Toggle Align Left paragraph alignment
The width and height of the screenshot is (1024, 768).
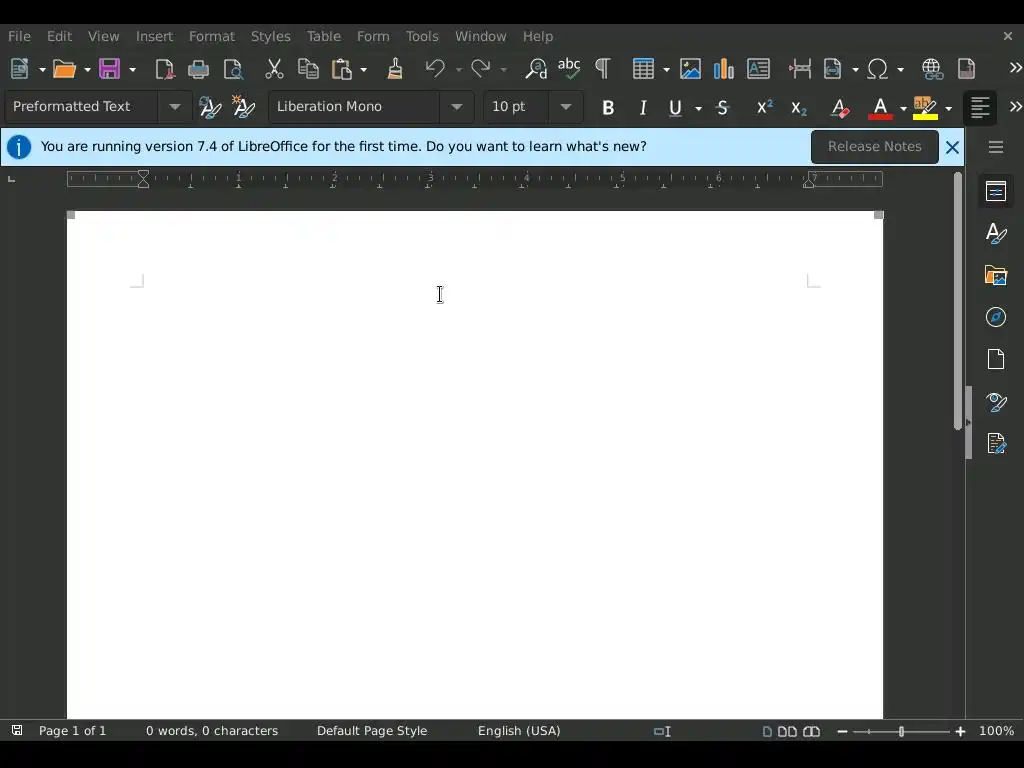pos(980,108)
